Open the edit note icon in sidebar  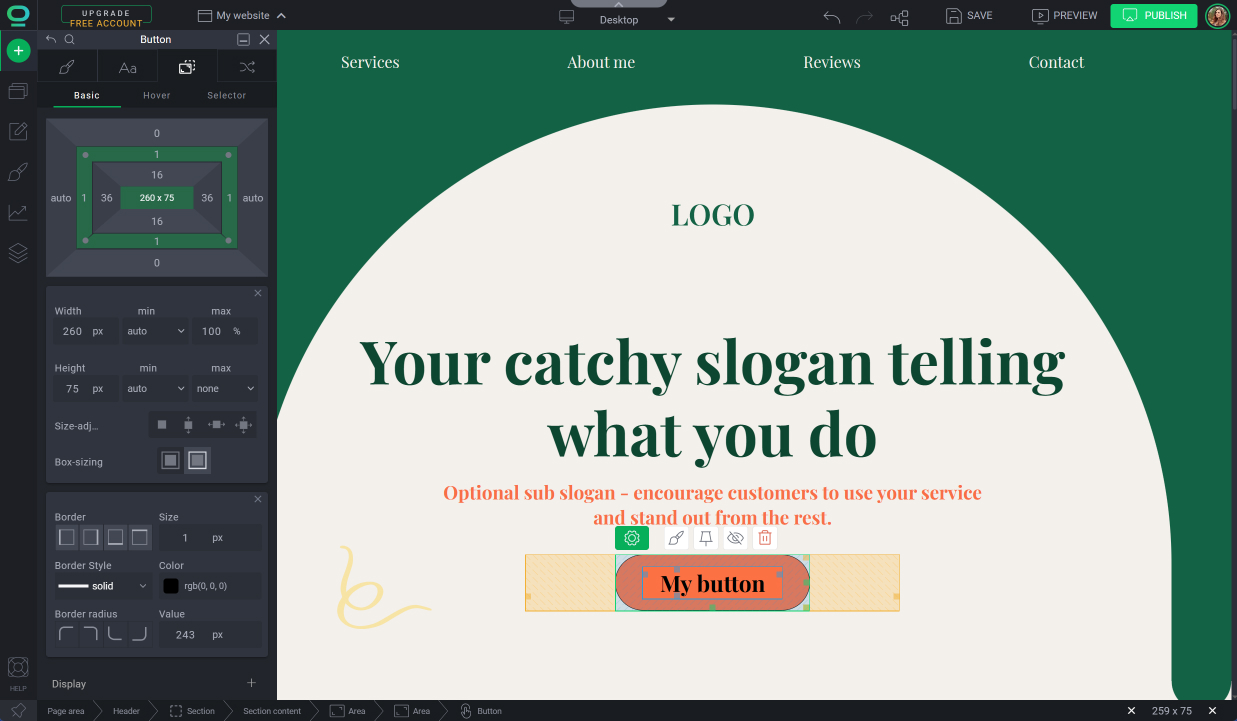[x=18, y=131]
